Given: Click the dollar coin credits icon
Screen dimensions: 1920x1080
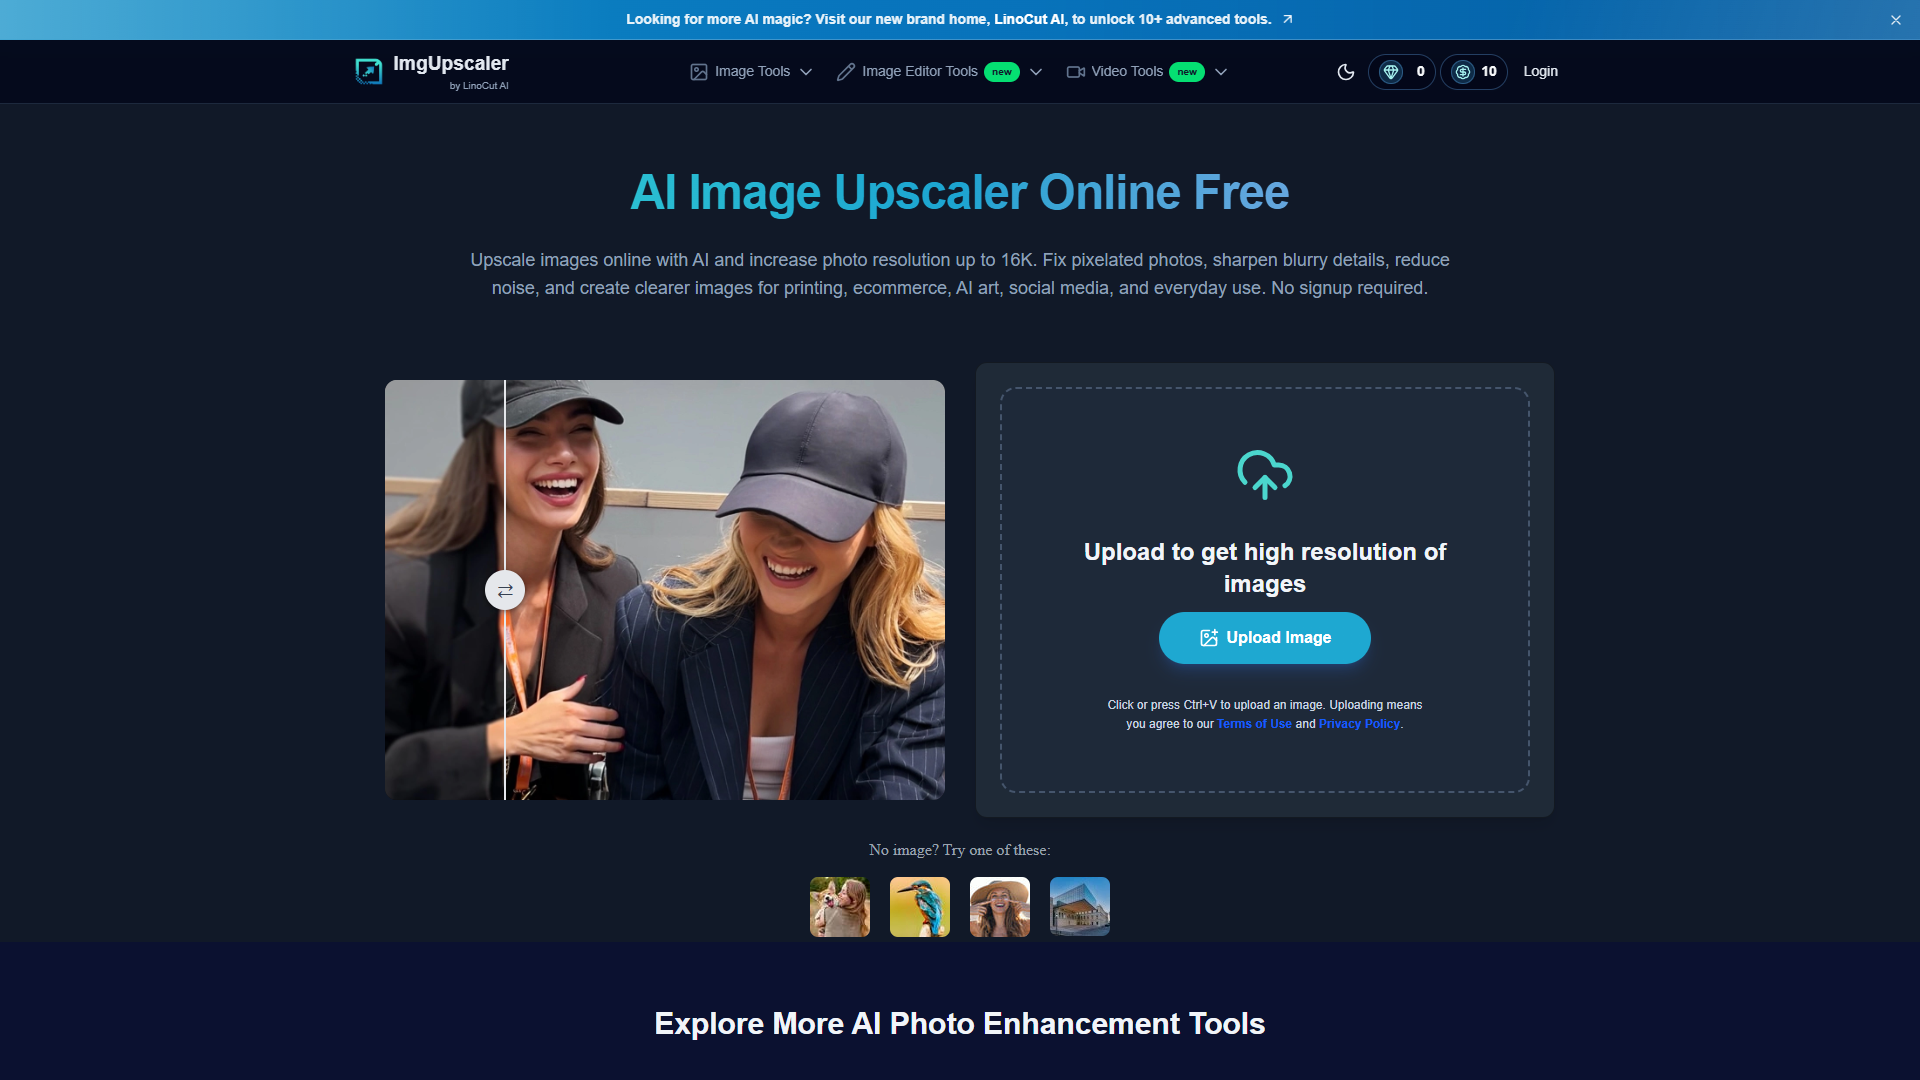Looking at the screenshot, I should tap(1463, 72).
